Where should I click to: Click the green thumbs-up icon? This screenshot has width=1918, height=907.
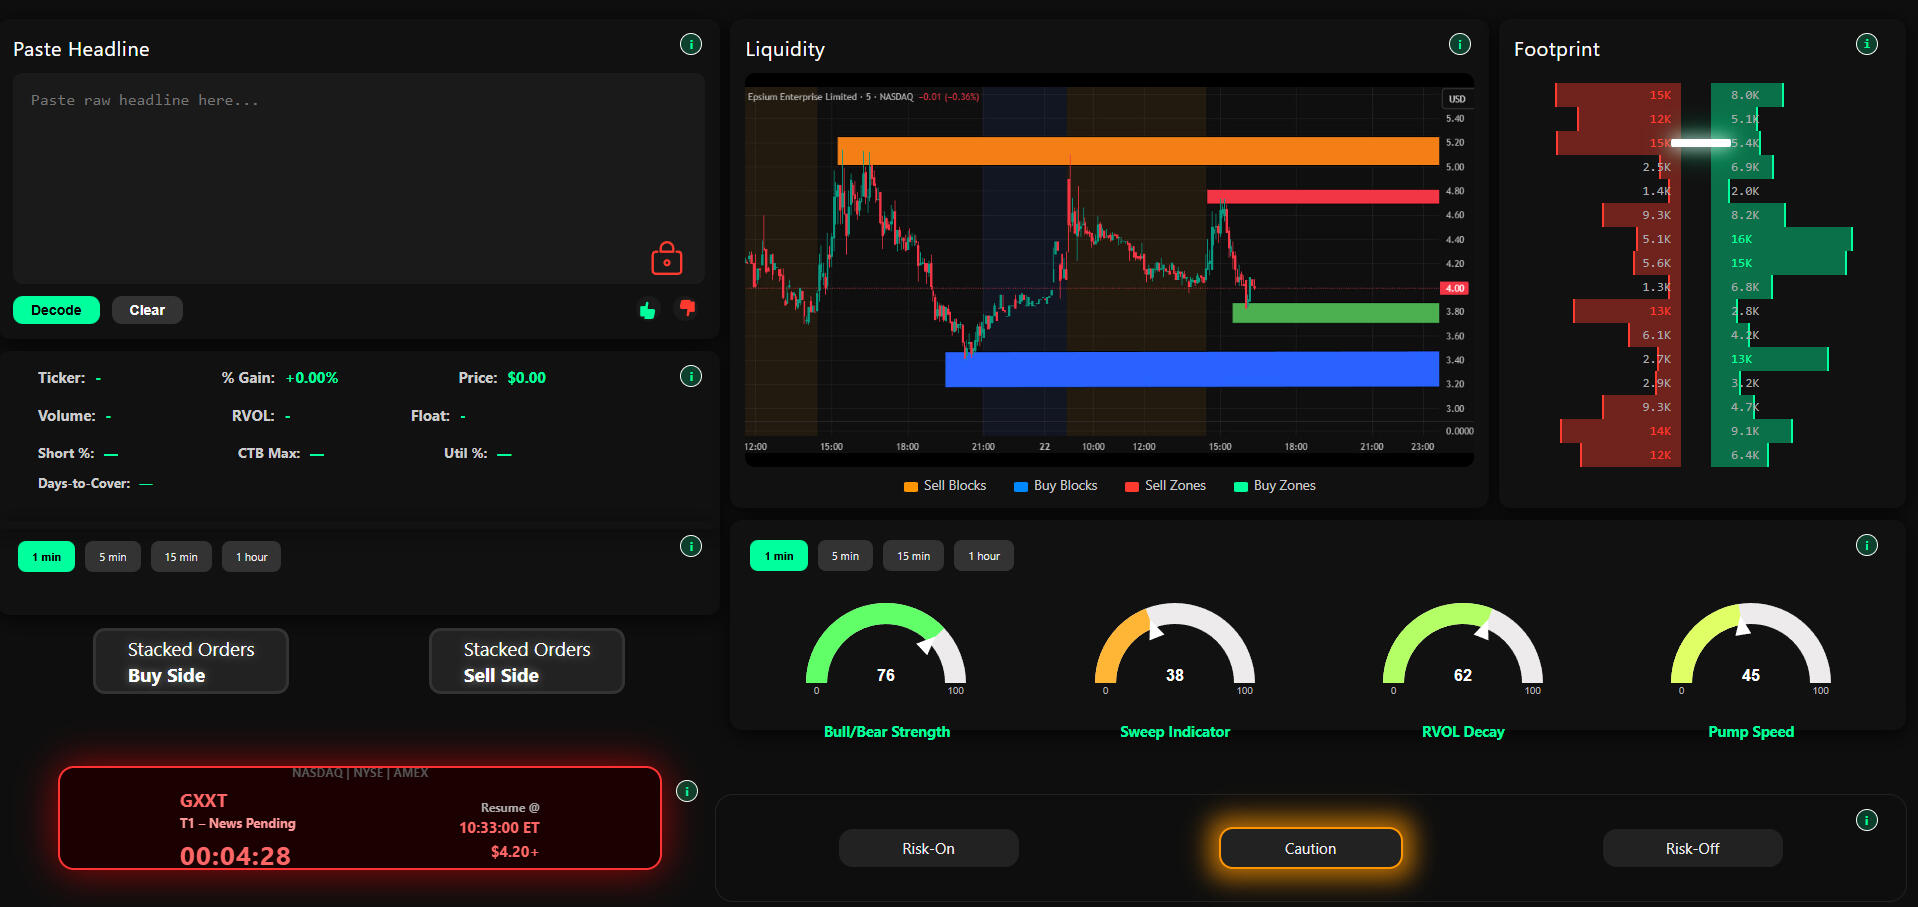(x=647, y=311)
